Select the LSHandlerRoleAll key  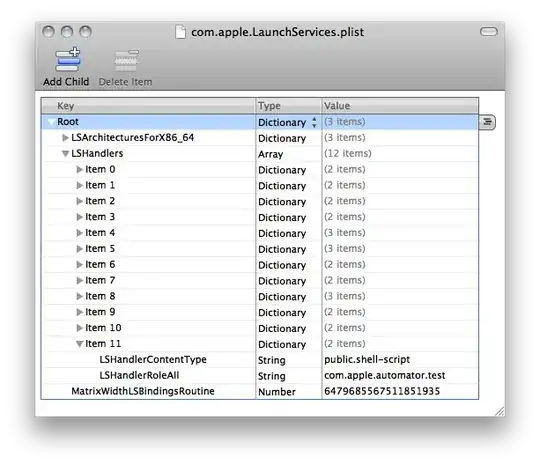point(139,375)
